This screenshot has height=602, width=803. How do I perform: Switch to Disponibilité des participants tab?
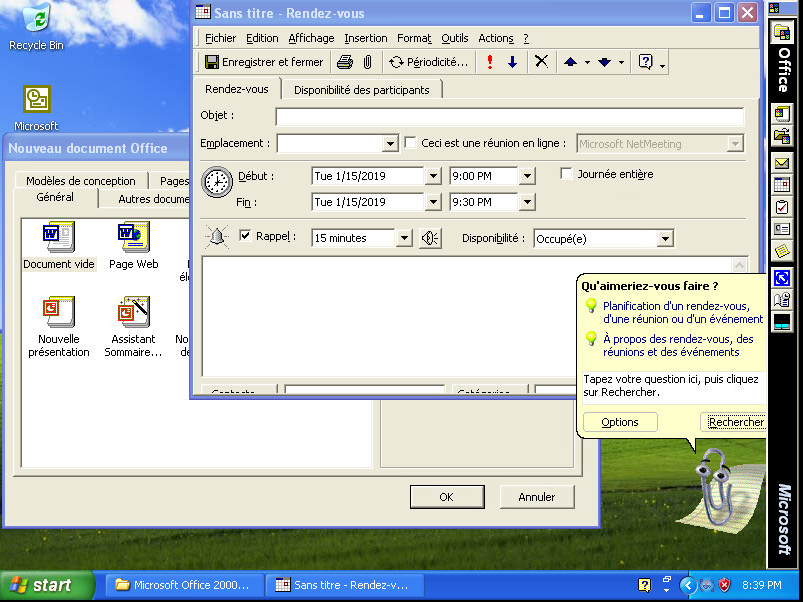361,90
